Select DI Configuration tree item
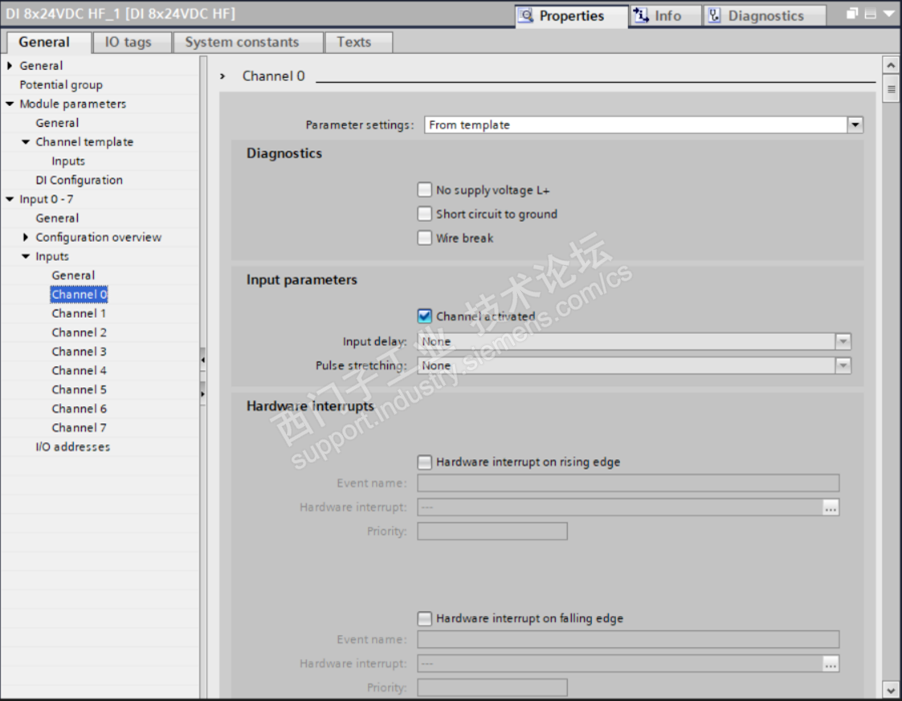Image resolution: width=902 pixels, height=701 pixels. (79, 180)
